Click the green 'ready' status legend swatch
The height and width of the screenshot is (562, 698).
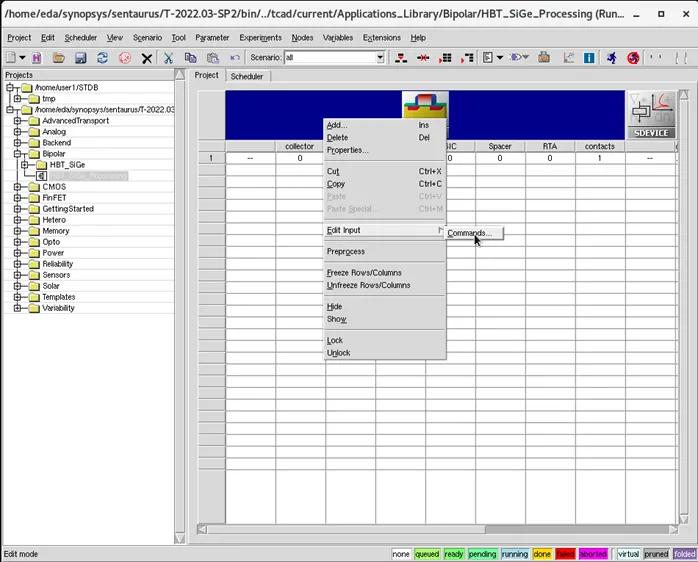tap(454, 554)
